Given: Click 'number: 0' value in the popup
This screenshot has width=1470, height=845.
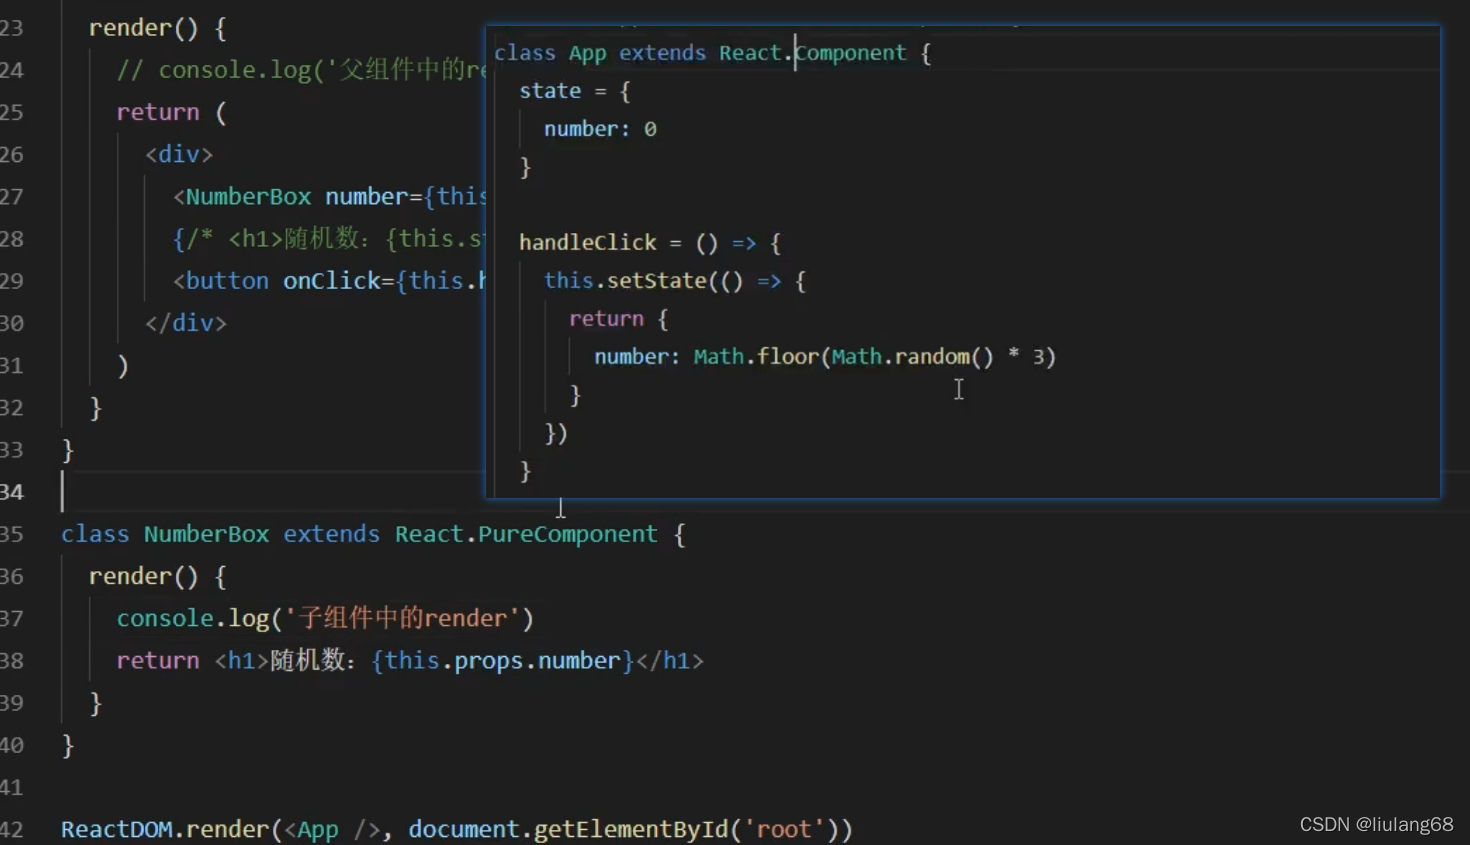Looking at the screenshot, I should tap(600, 129).
